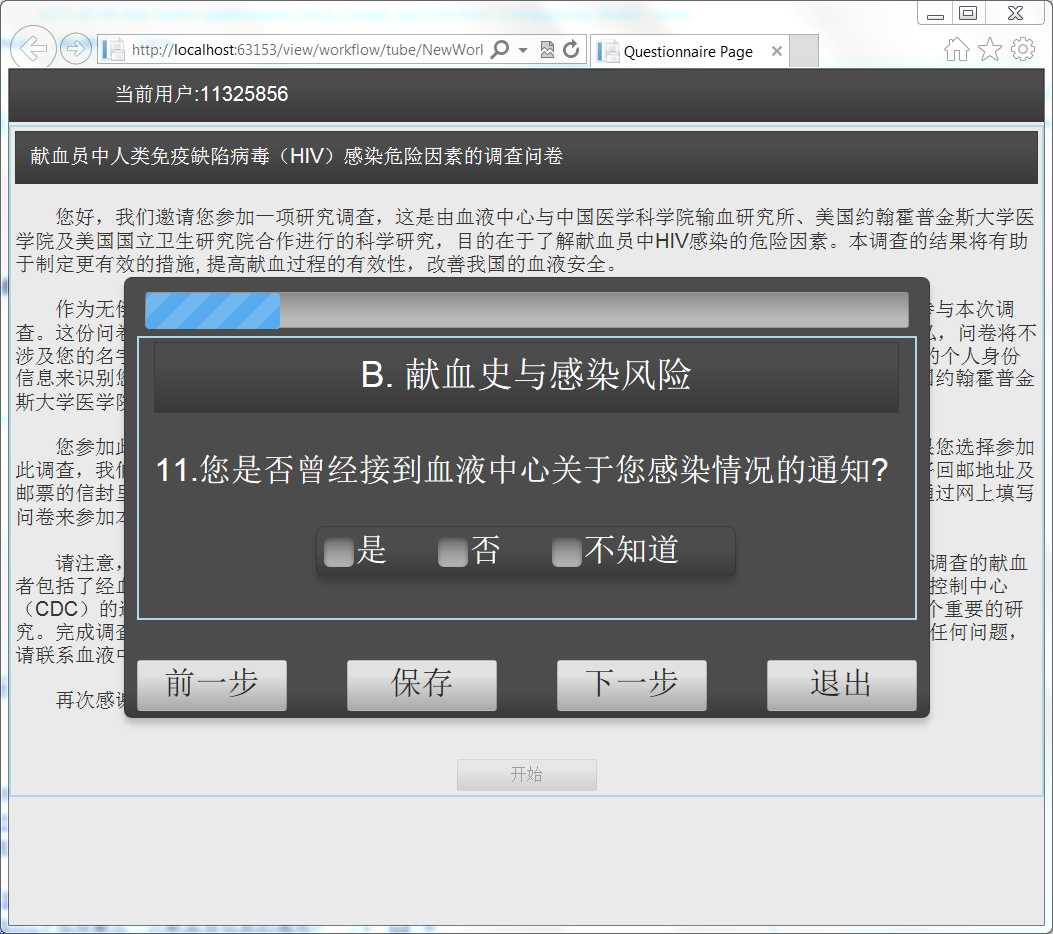Open a new blank tab
The width and height of the screenshot is (1053, 934).
[x=804, y=51]
